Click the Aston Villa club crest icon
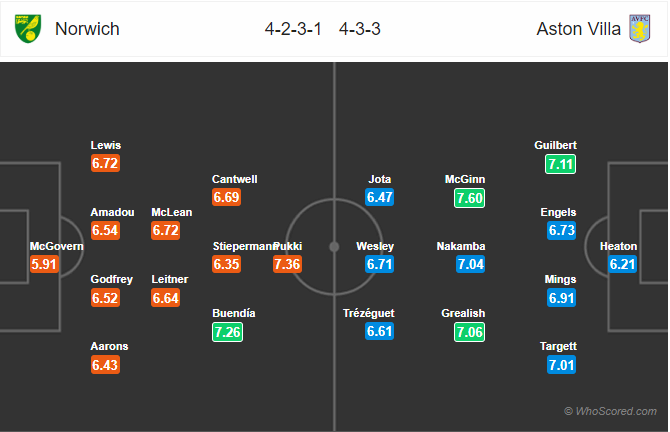 click(639, 29)
